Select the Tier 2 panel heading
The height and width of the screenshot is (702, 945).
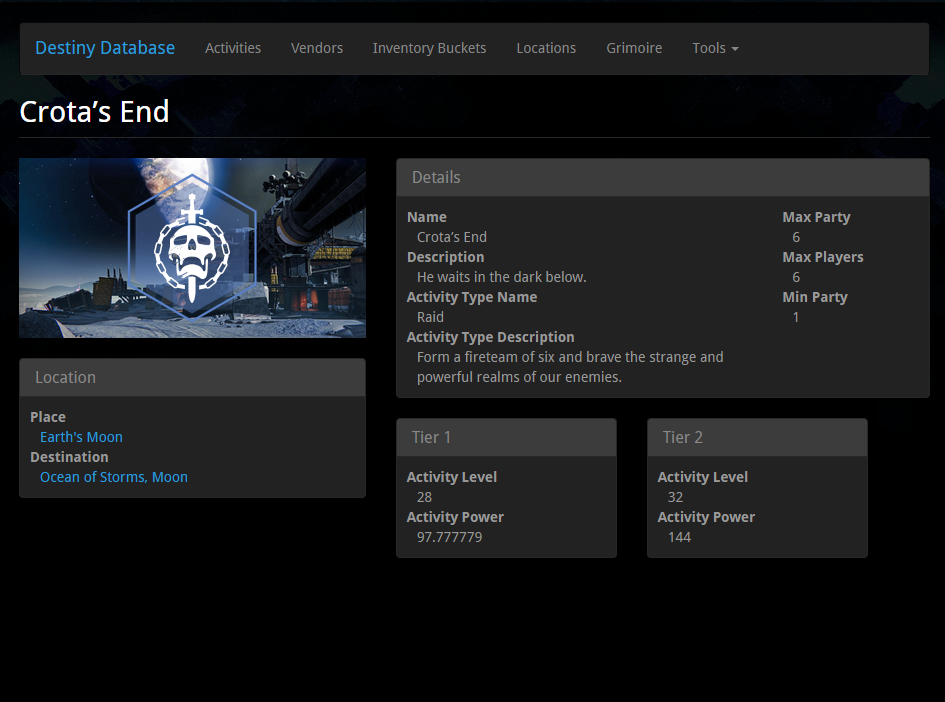[757, 437]
